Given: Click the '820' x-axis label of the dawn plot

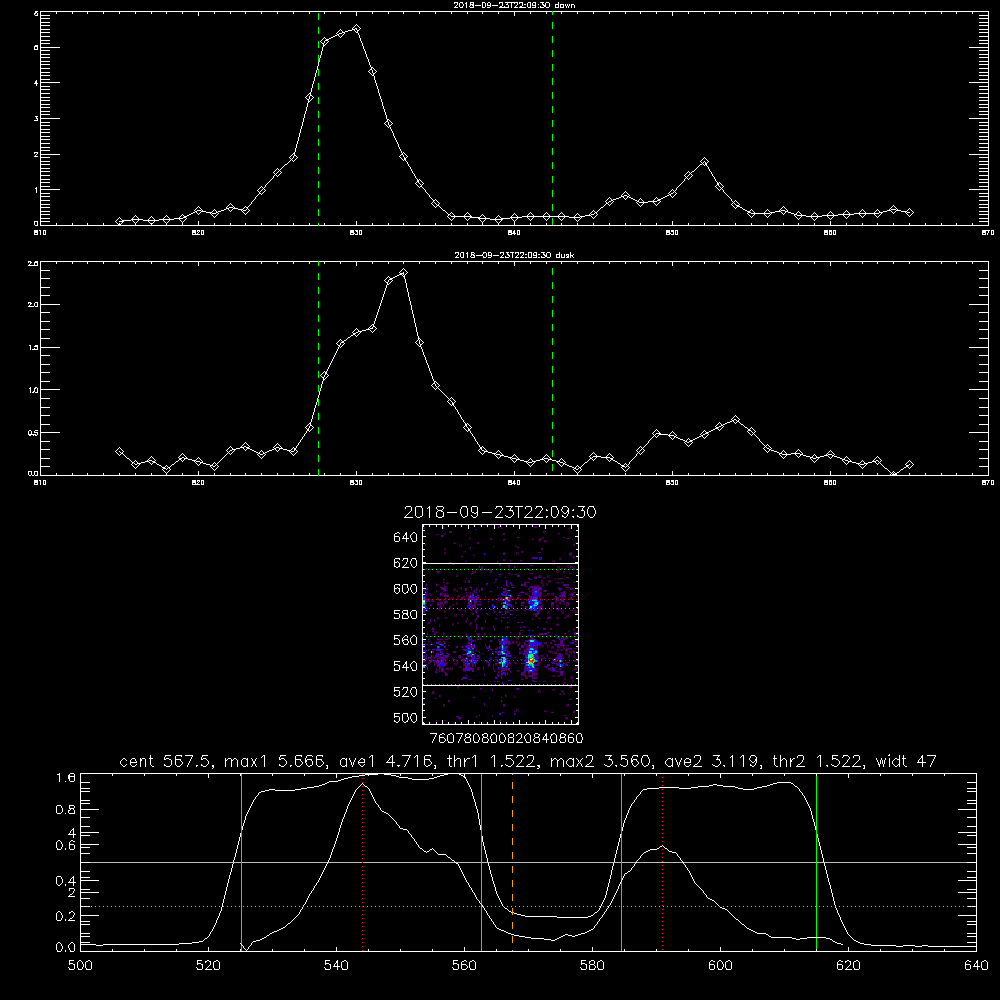Looking at the screenshot, I should pos(198,233).
